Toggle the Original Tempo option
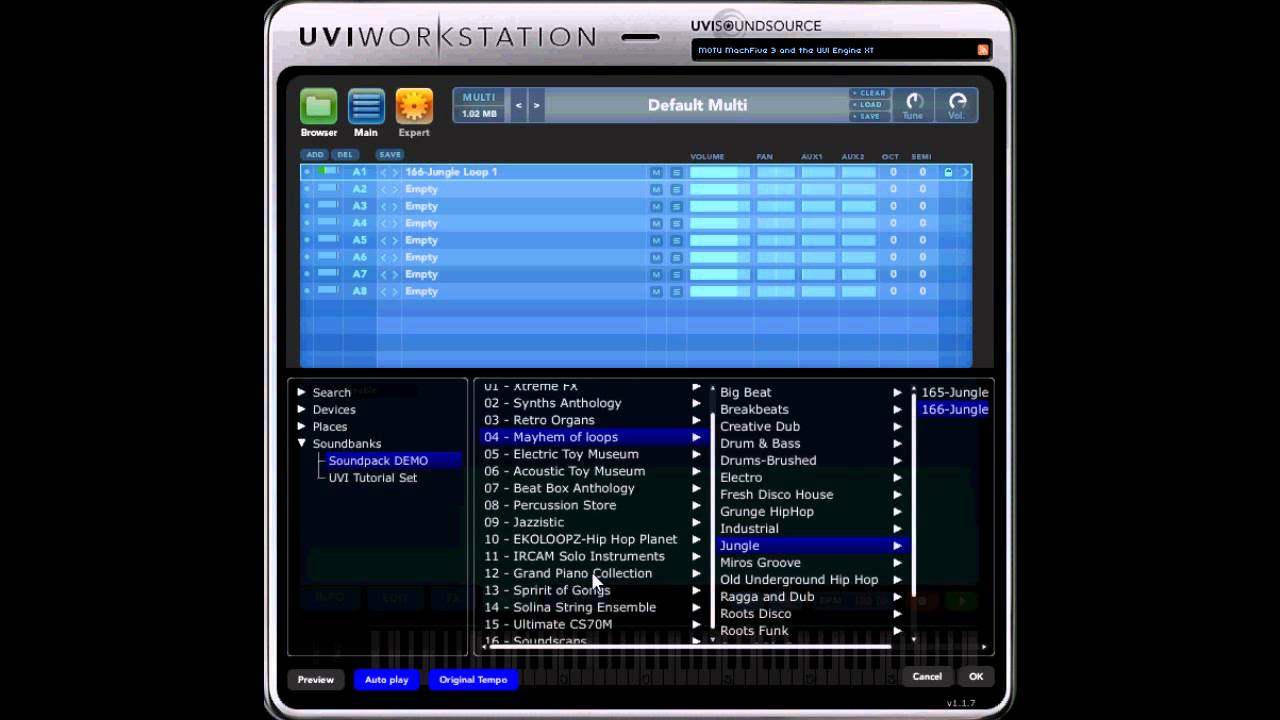1280x720 pixels. (x=473, y=679)
